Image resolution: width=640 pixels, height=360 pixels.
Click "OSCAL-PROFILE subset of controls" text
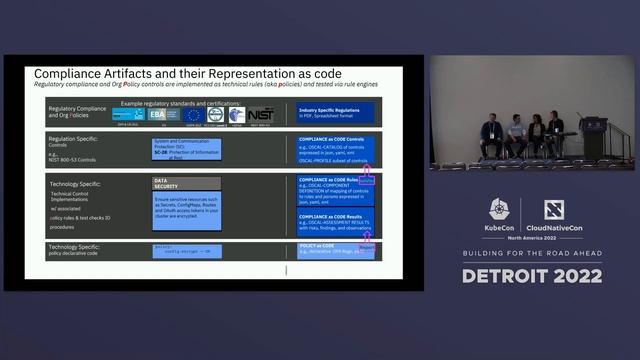pos(333,161)
